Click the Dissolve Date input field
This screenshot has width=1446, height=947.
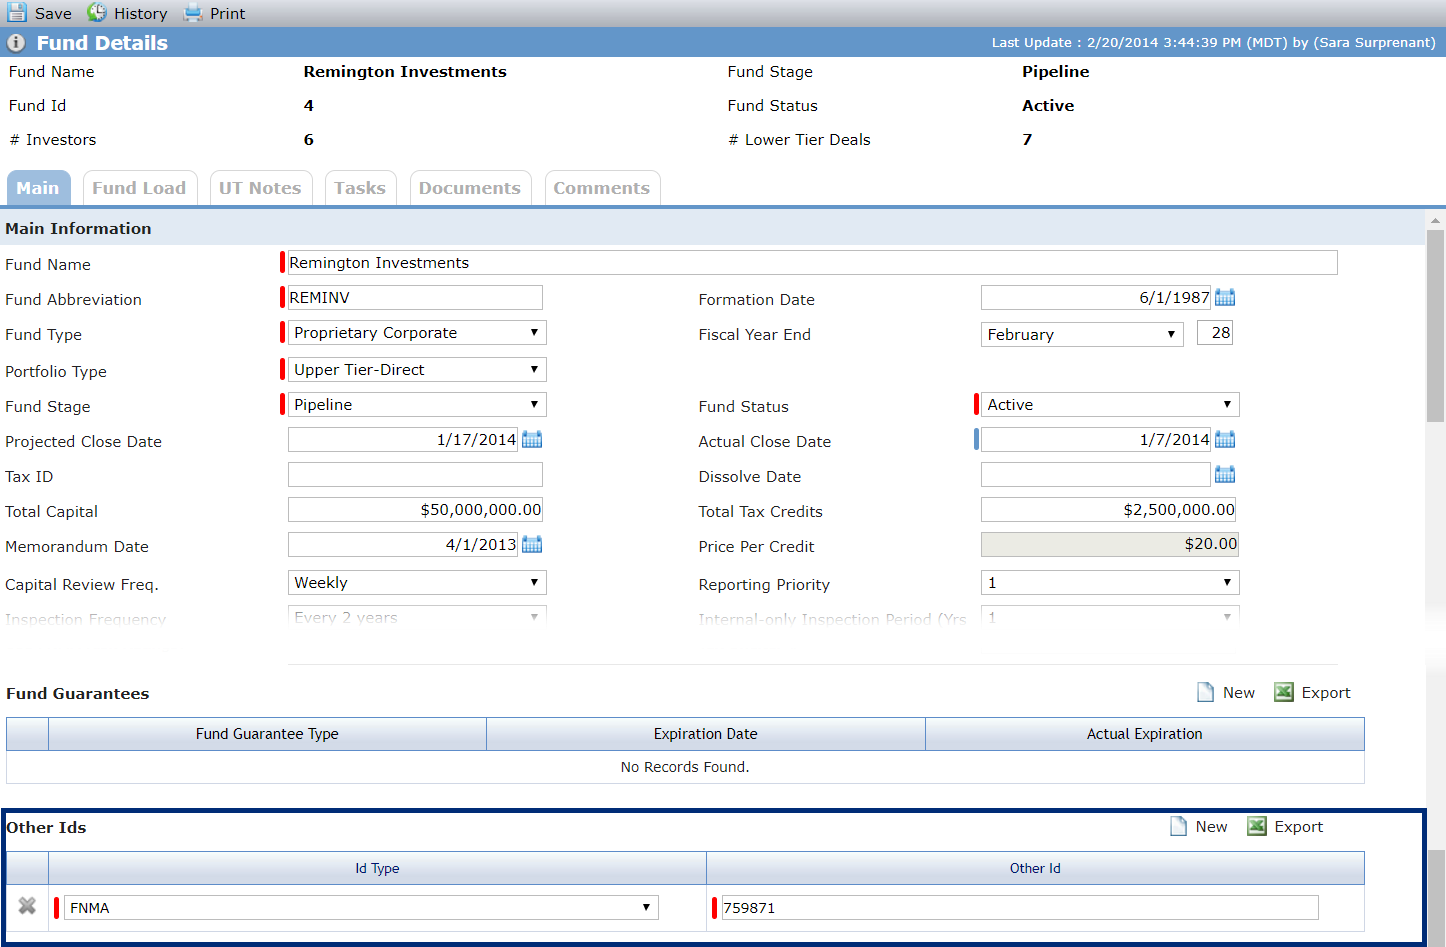click(1096, 475)
